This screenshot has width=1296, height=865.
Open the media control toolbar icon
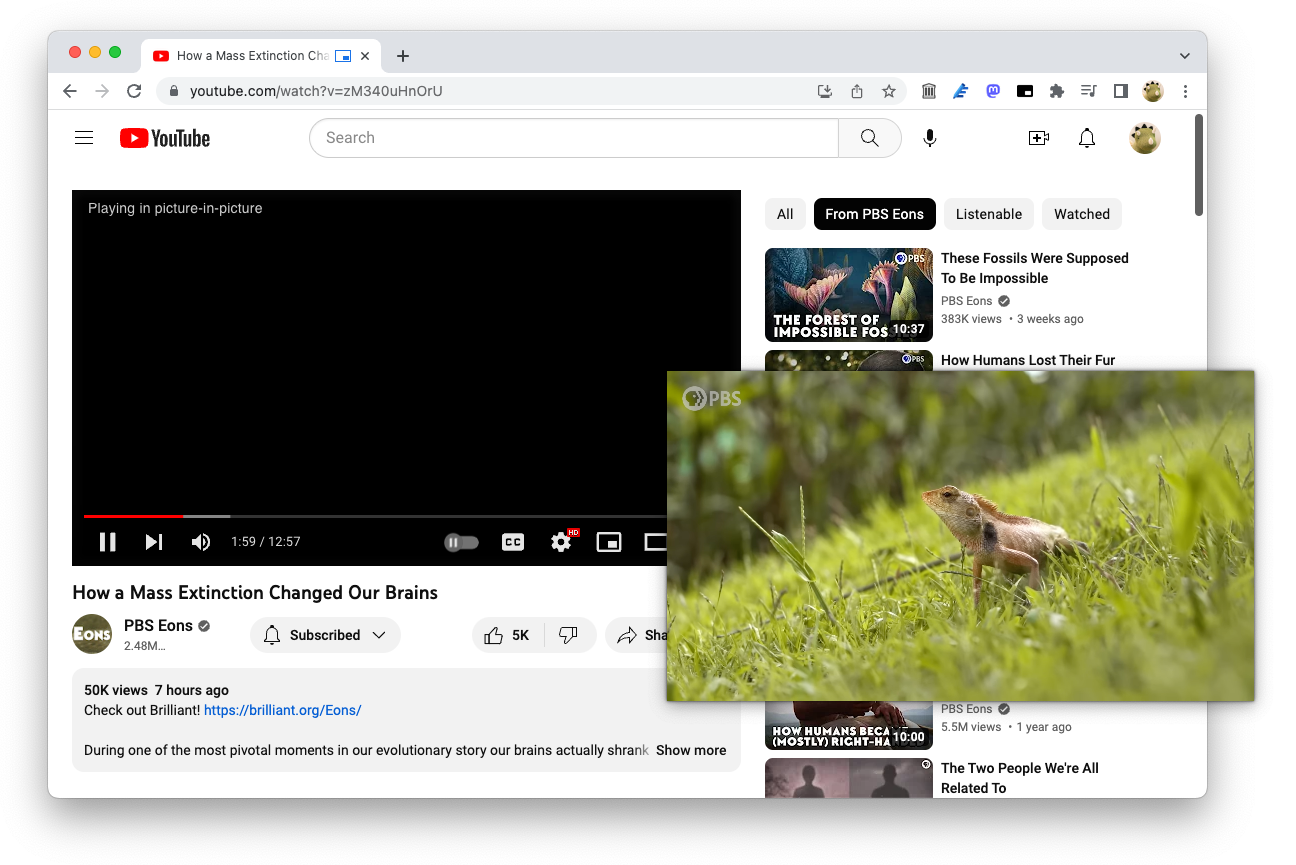(x=1089, y=91)
